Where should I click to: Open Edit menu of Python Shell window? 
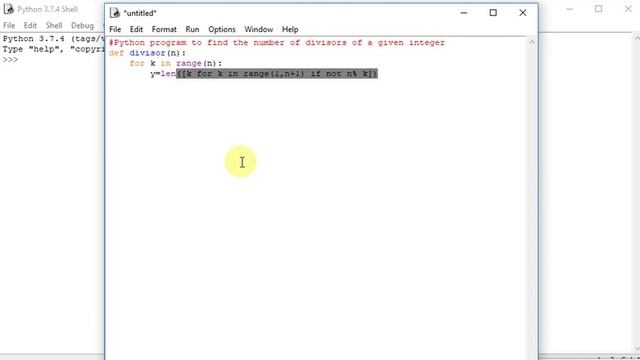30,25
